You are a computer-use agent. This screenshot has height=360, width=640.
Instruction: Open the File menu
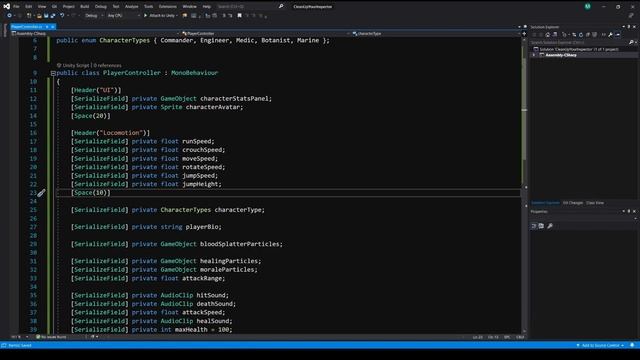point(16,7)
